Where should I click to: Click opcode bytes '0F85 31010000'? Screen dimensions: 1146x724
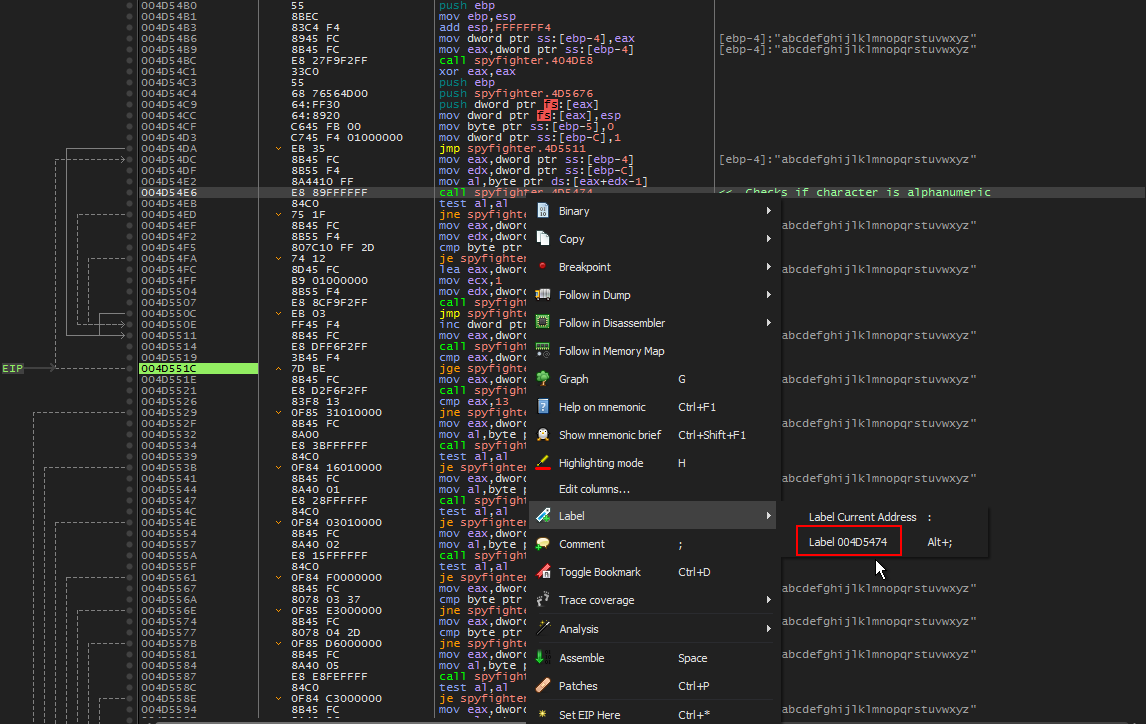336,412
